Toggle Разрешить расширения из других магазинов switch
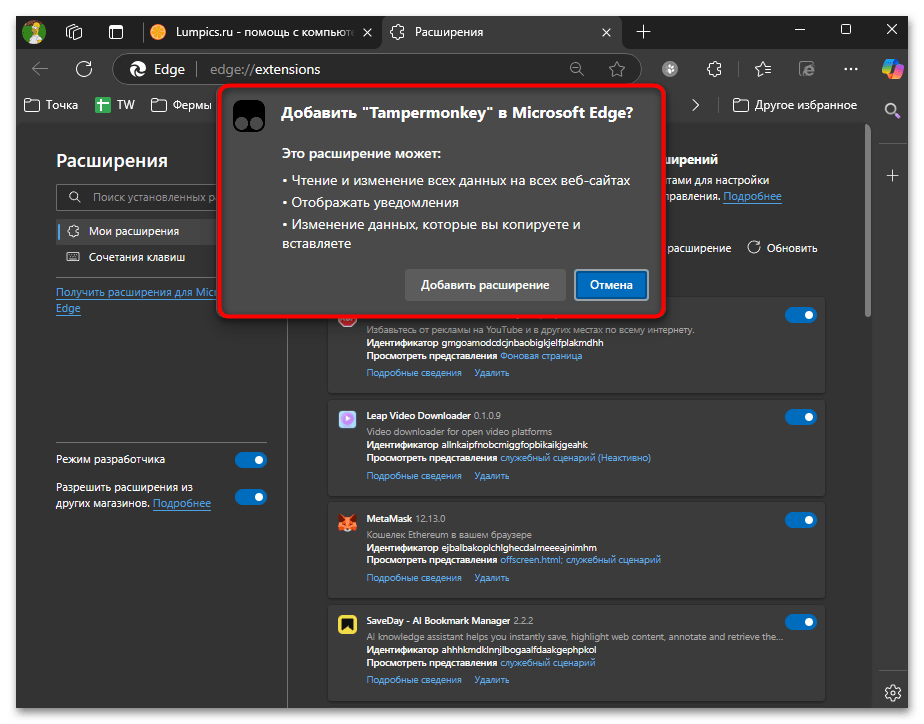924x724 pixels. tap(251, 497)
